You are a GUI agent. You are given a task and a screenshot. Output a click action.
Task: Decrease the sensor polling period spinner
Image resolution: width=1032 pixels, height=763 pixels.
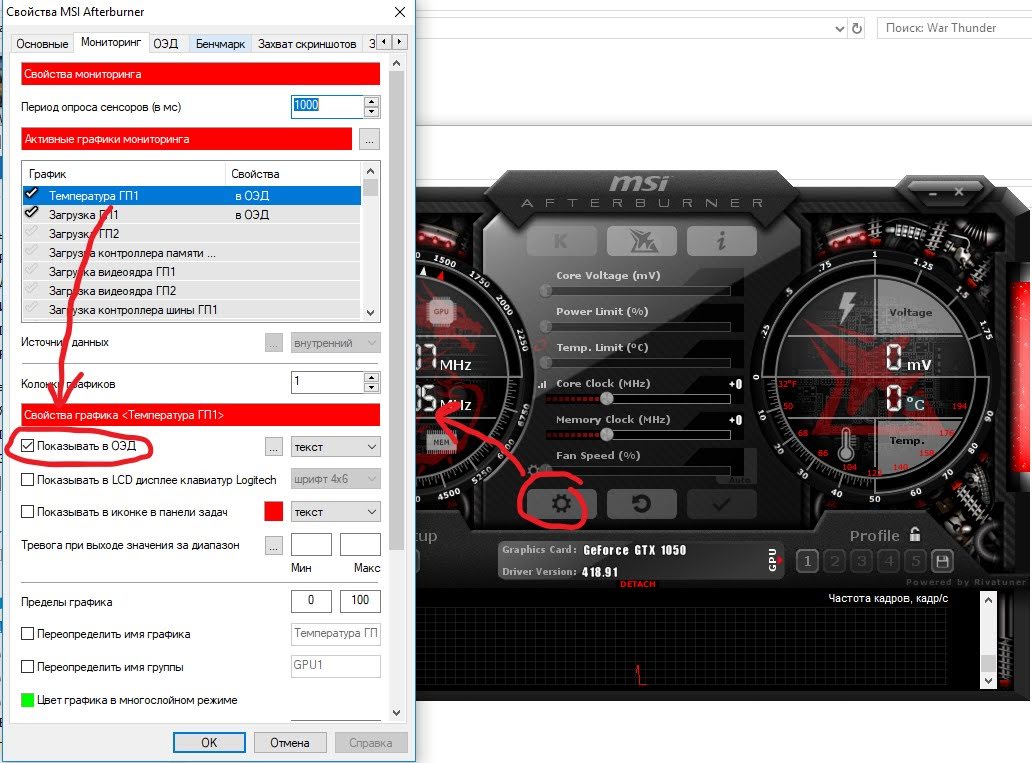[x=372, y=112]
